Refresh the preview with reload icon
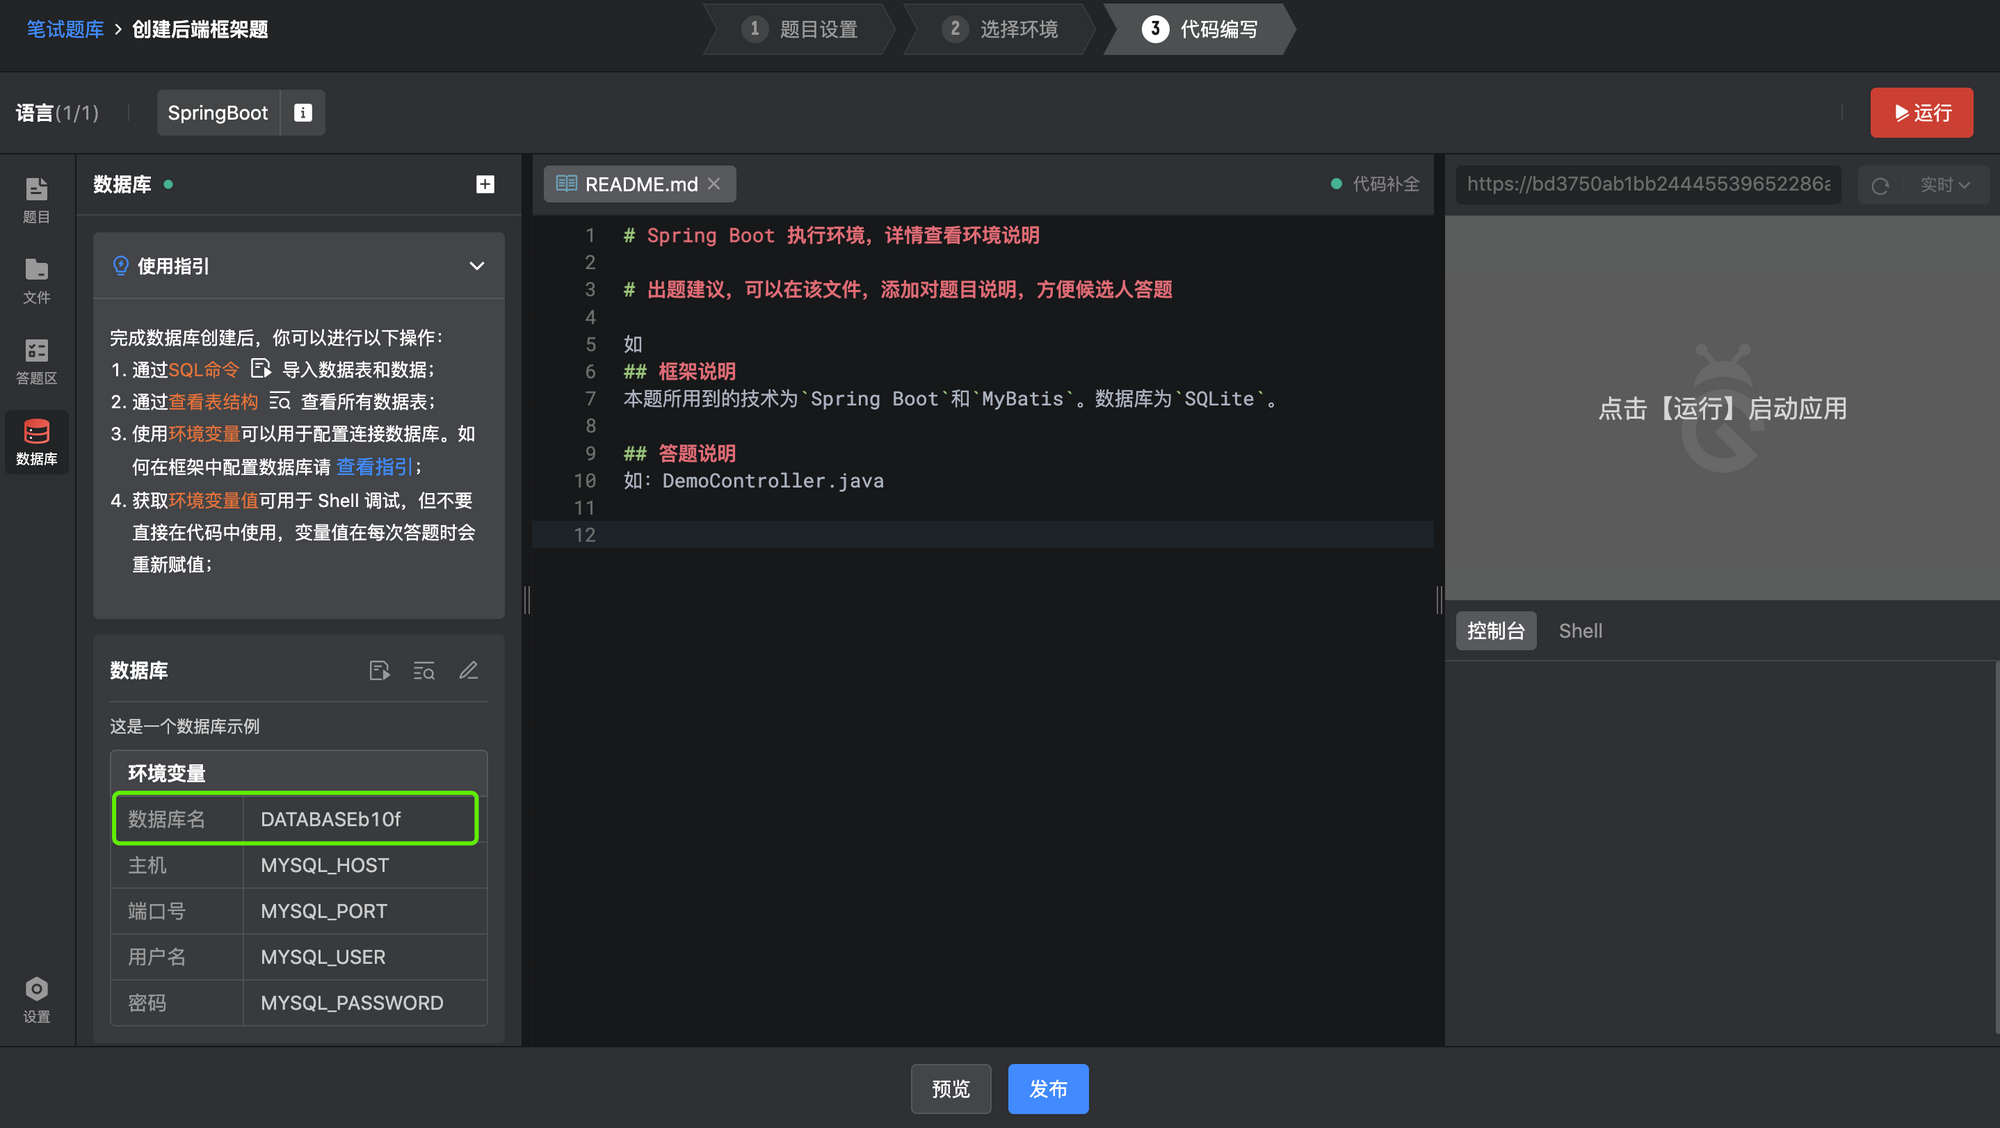This screenshot has width=2000, height=1128. click(x=1880, y=185)
